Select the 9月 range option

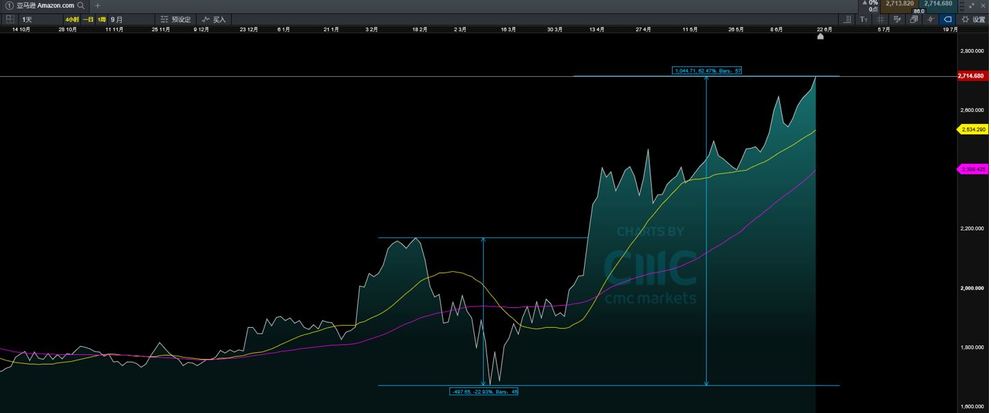tap(116, 20)
